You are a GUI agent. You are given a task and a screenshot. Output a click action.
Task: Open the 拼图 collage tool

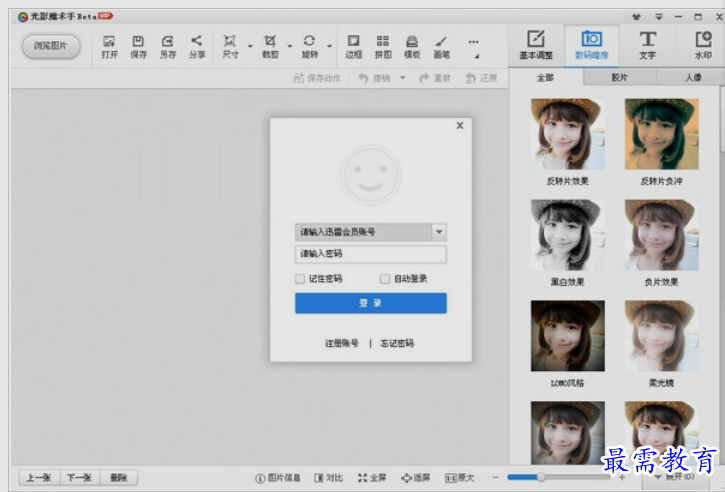382,47
